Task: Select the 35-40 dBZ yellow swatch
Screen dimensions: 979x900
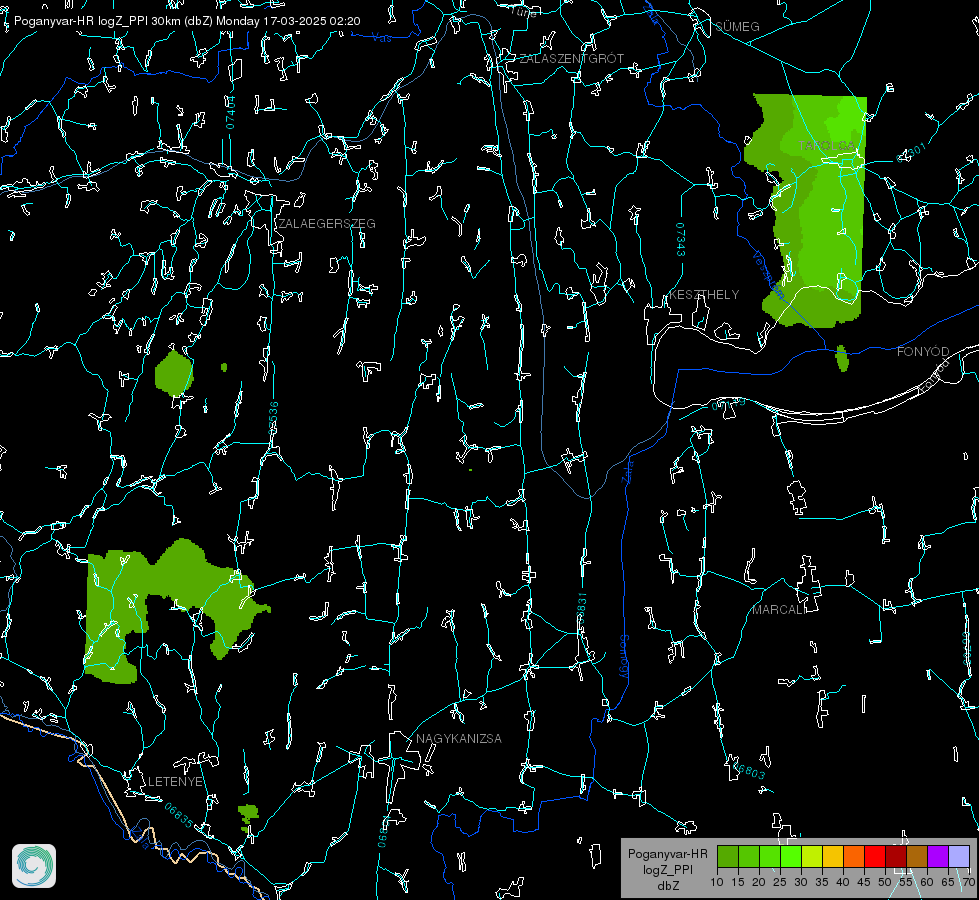Action: pyautogui.click(x=833, y=856)
